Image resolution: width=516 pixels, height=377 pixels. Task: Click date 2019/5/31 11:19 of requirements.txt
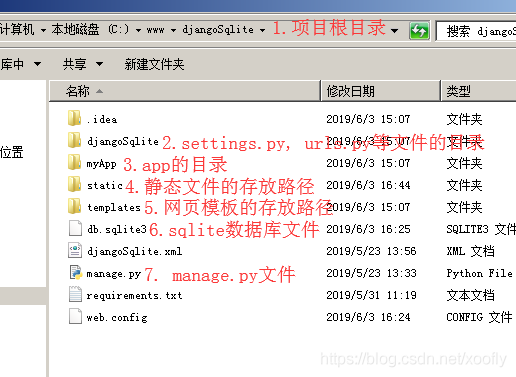[371, 295]
